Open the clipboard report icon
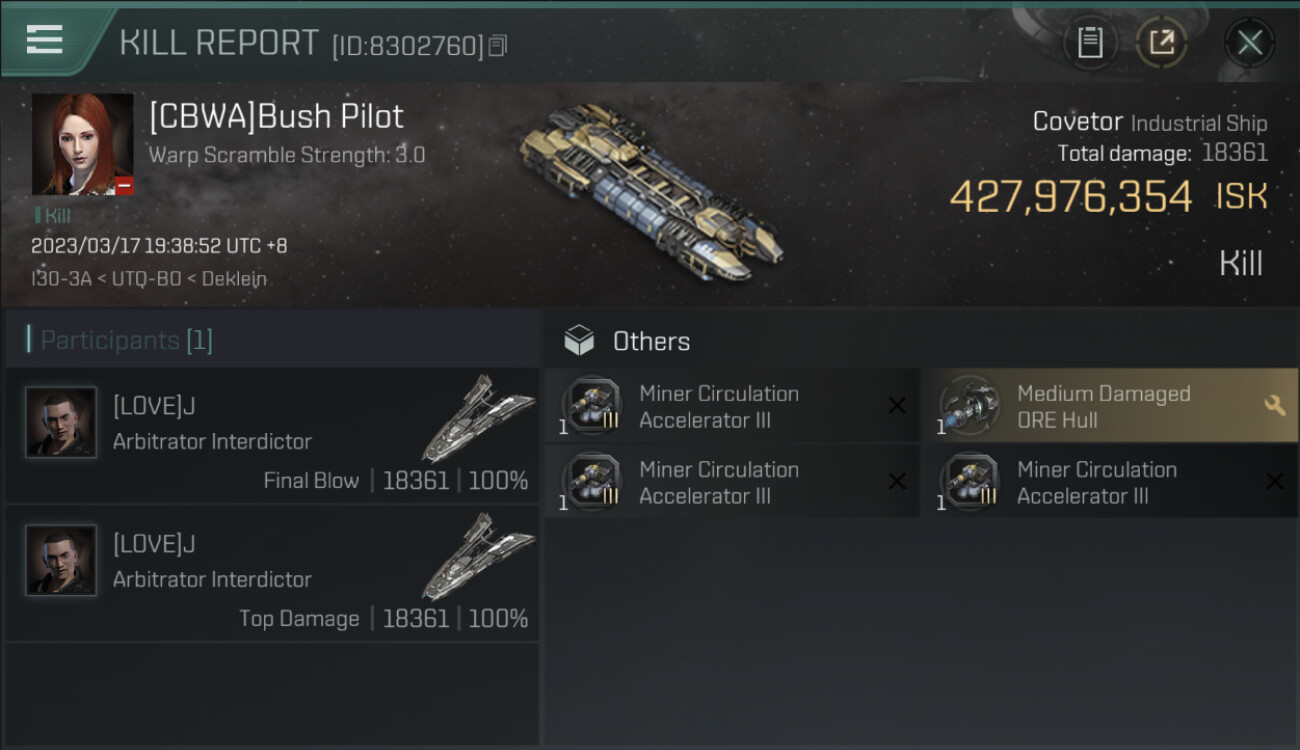Image resolution: width=1300 pixels, height=750 pixels. (x=1090, y=42)
